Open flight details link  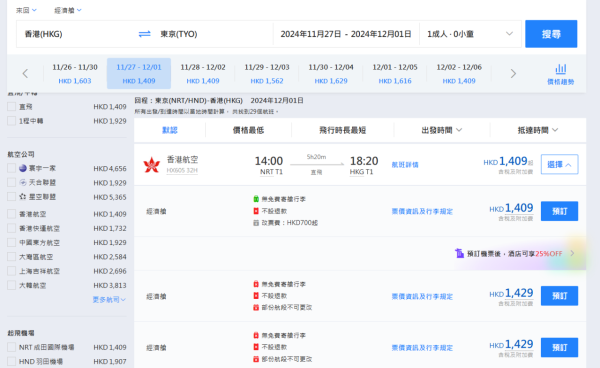click(405, 165)
